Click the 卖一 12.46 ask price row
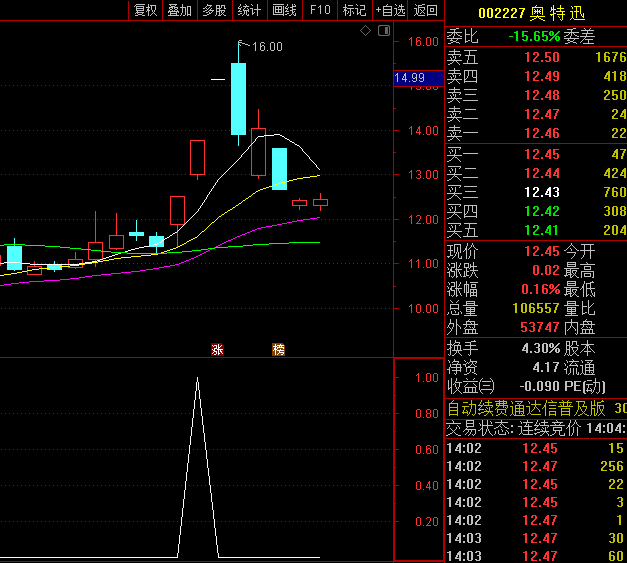Image resolution: width=627 pixels, height=563 pixels. coord(535,134)
